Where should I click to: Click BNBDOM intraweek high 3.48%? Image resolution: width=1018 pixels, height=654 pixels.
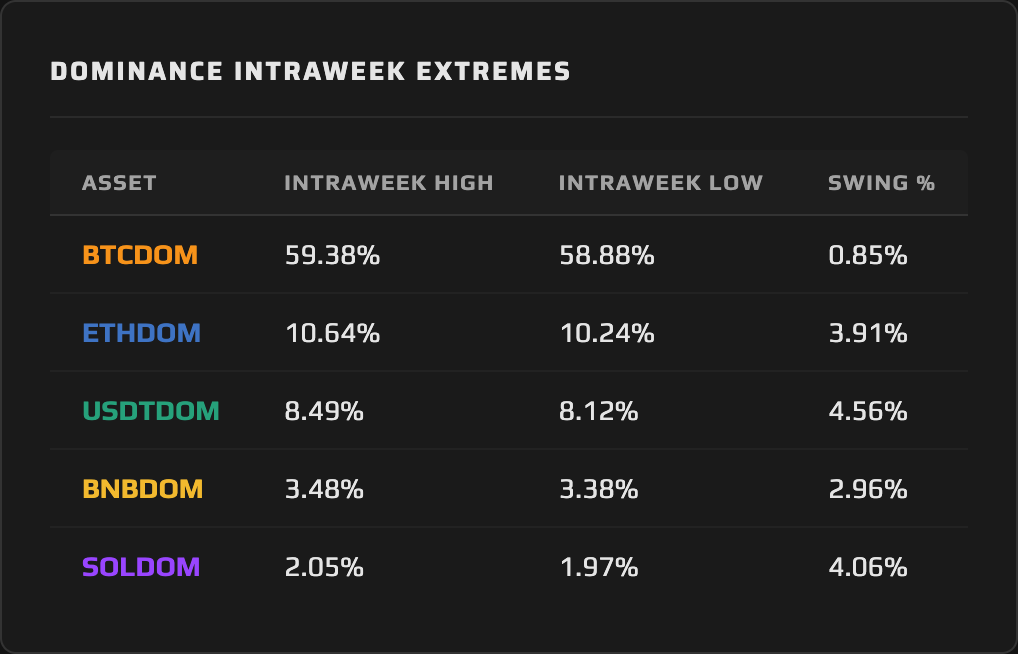[x=324, y=488]
